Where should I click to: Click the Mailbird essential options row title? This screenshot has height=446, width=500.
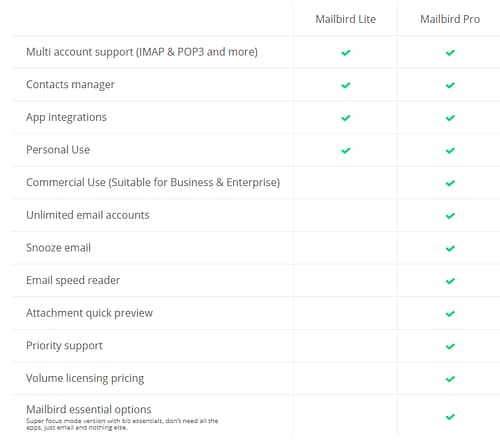pos(89,409)
